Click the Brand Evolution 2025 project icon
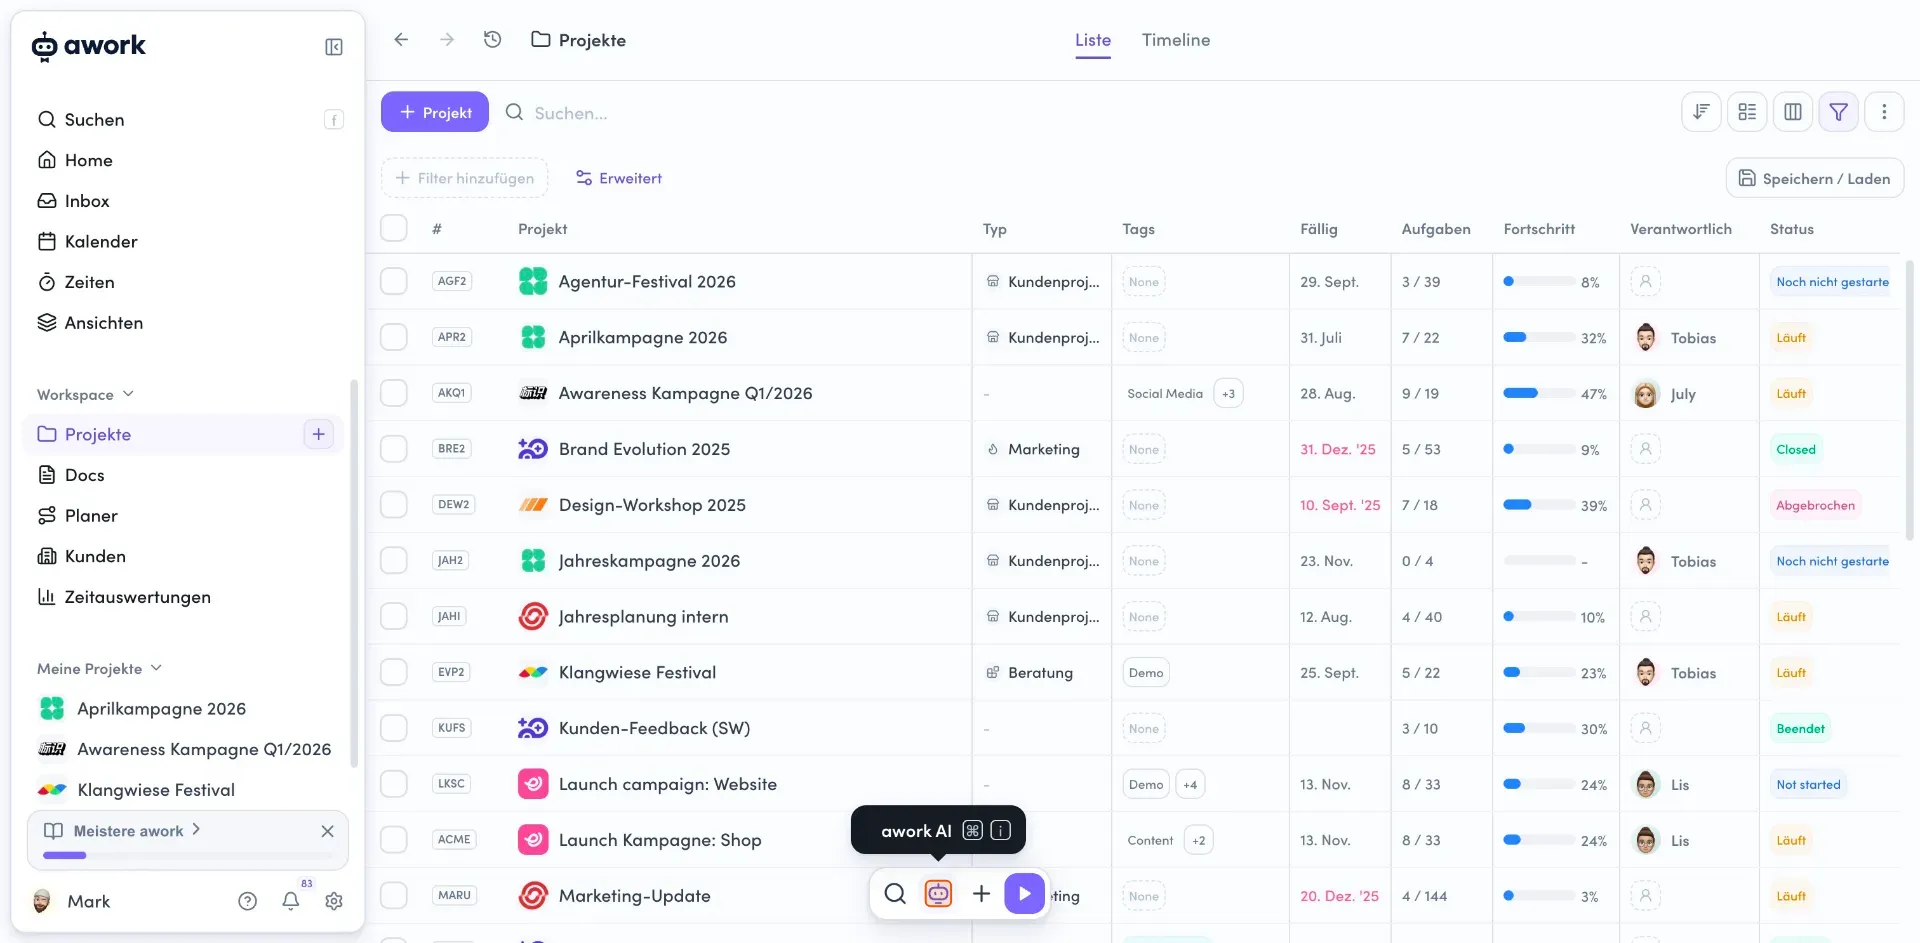 pyautogui.click(x=533, y=449)
